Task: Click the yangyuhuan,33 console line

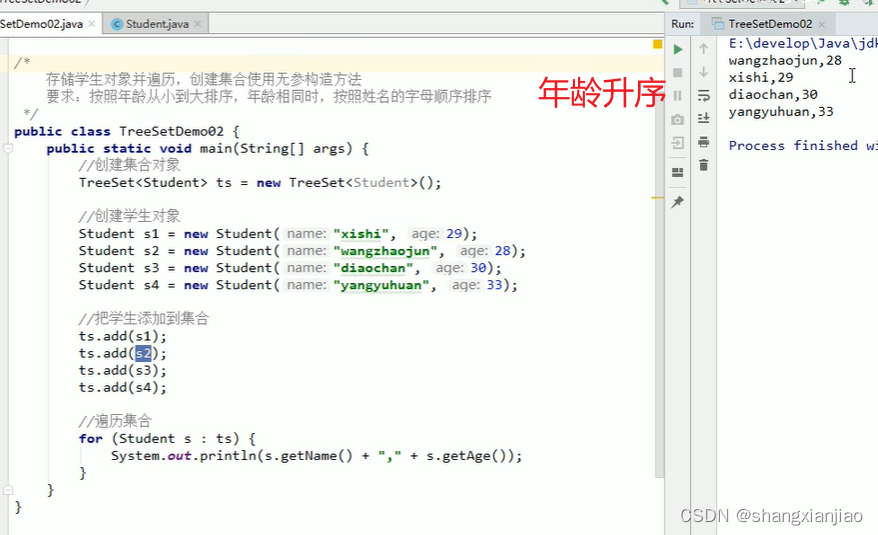Action: [781, 112]
